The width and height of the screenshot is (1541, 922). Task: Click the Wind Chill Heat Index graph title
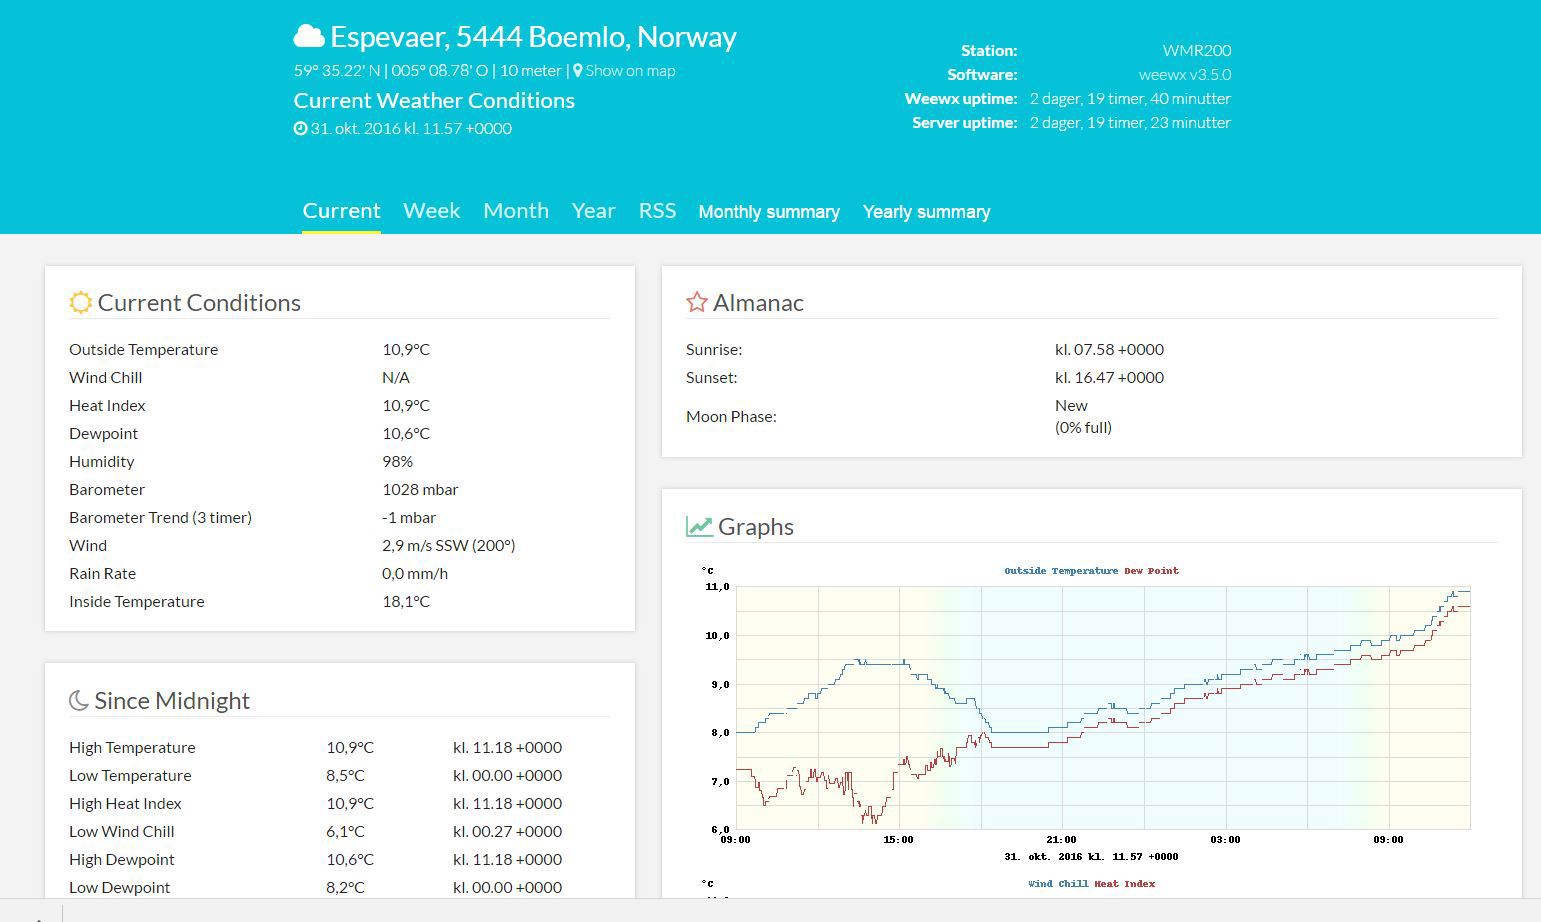click(x=1091, y=884)
